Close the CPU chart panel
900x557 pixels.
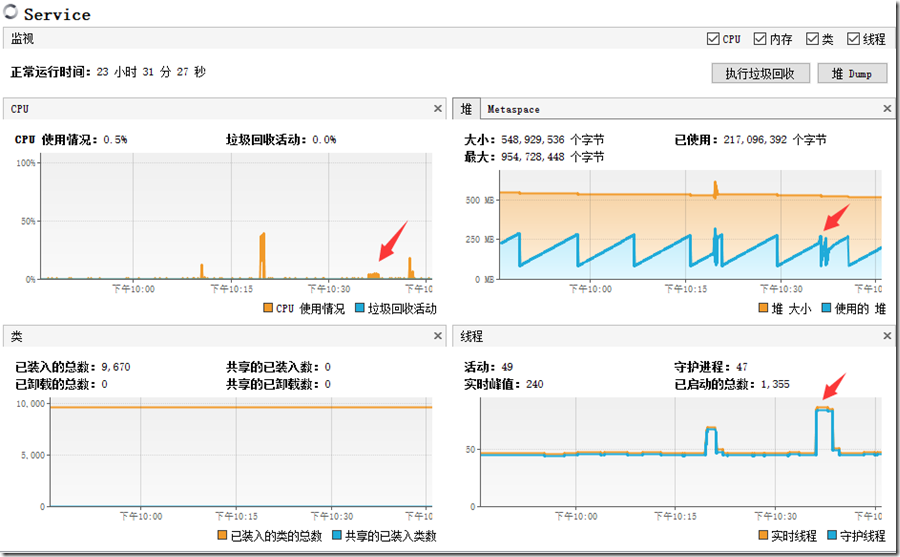[x=438, y=109]
